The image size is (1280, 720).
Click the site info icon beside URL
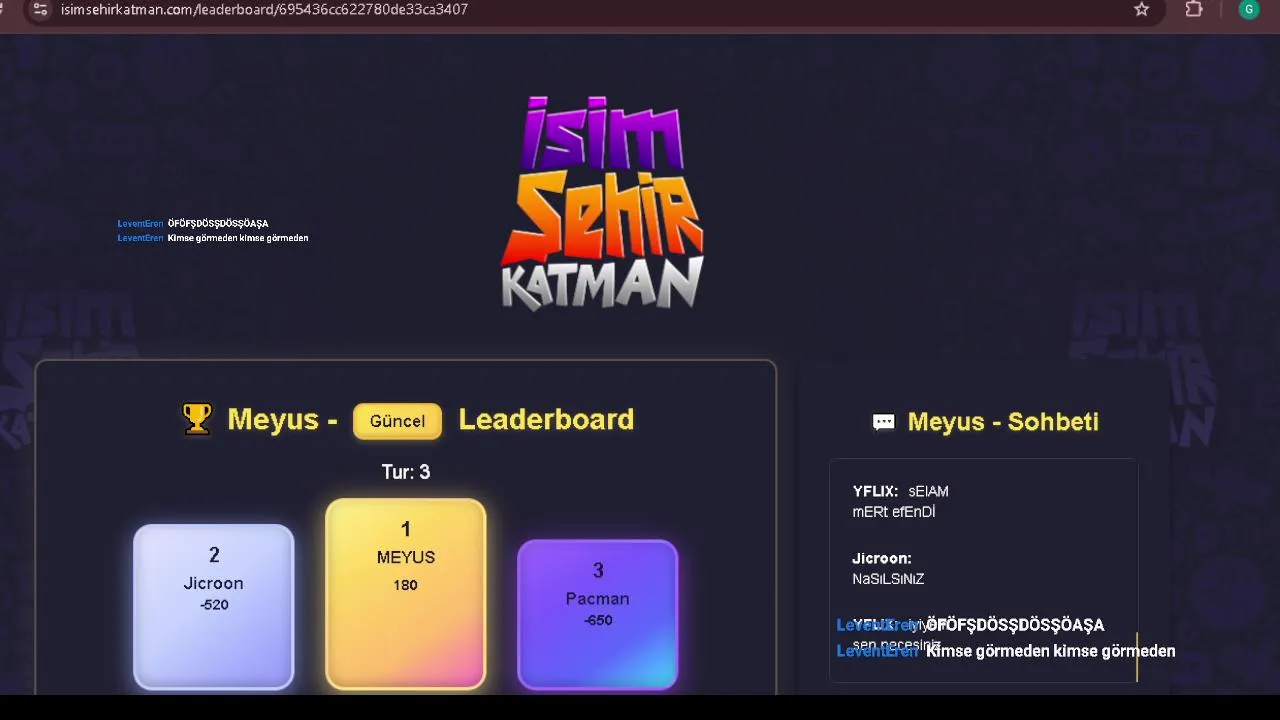click(40, 9)
